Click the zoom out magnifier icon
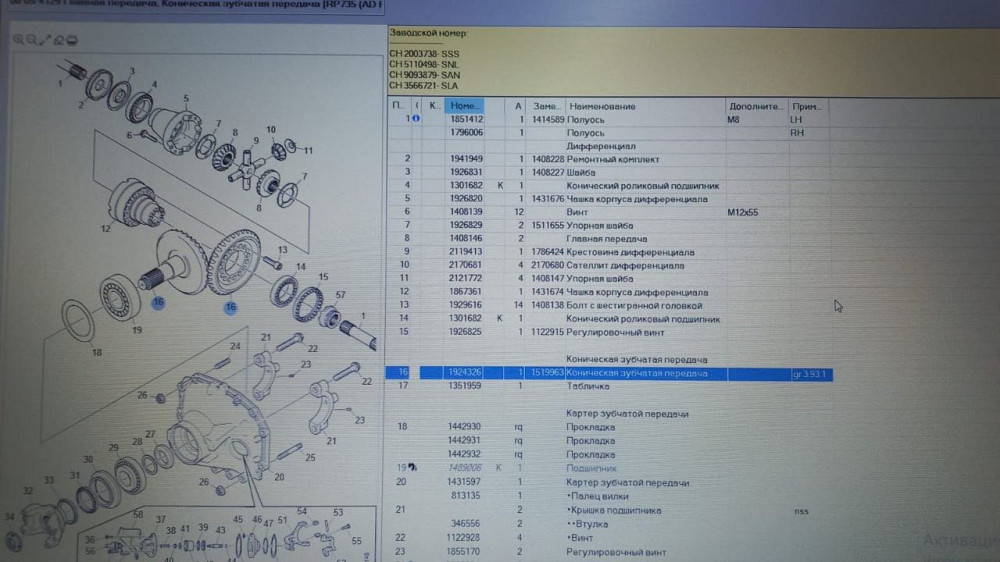This screenshot has width=1000, height=562. coord(32,40)
